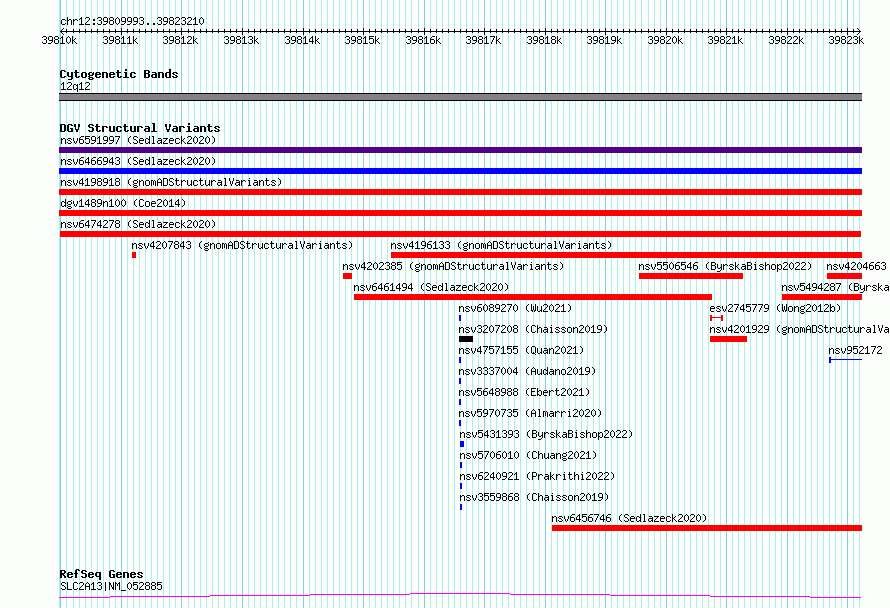Image resolution: width=890 pixels, height=608 pixels.
Task: Open the nsv4201929 gnomAD variant label
Action: pos(799,329)
